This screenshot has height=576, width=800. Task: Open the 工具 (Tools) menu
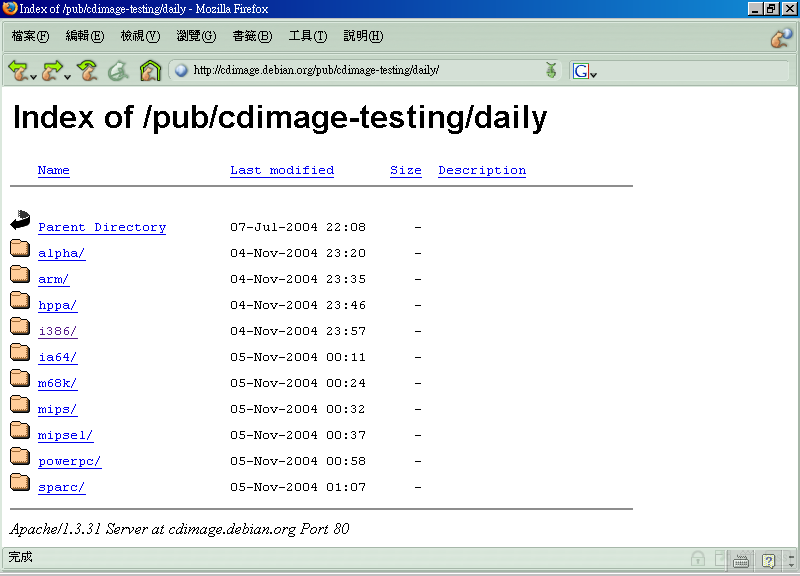tap(307, 37)
